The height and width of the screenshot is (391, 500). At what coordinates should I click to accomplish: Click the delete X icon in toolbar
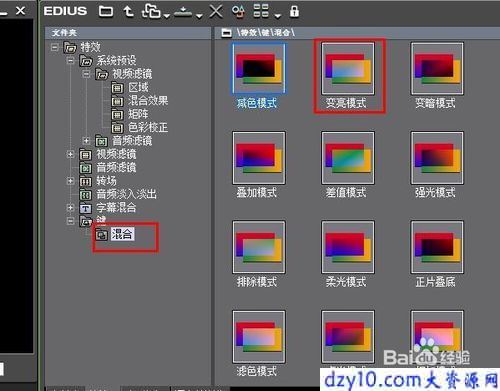click(x=216, y=12)
